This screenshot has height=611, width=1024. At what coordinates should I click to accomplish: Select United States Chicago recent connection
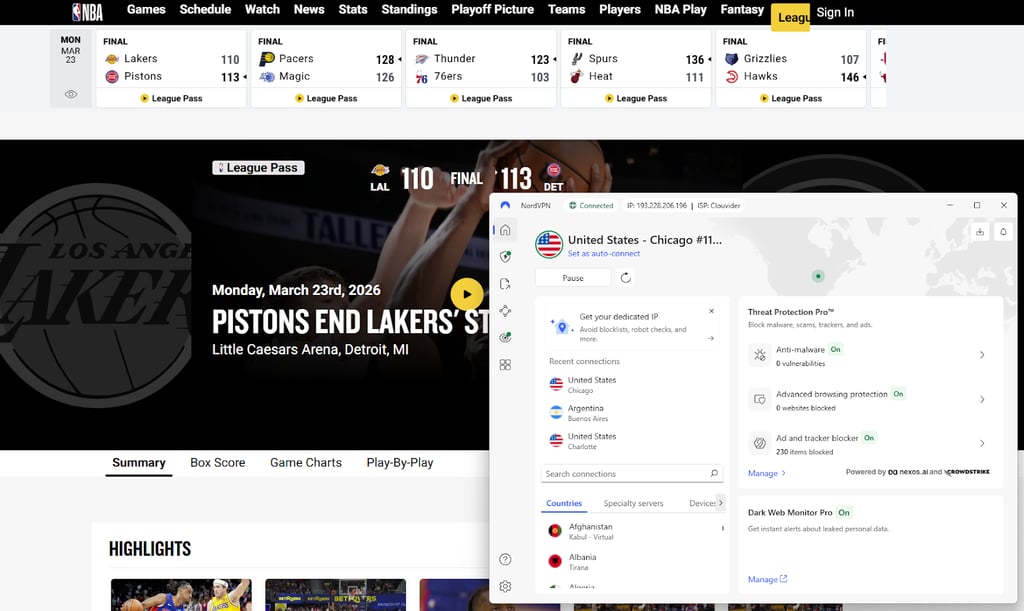tap(632, 384)
